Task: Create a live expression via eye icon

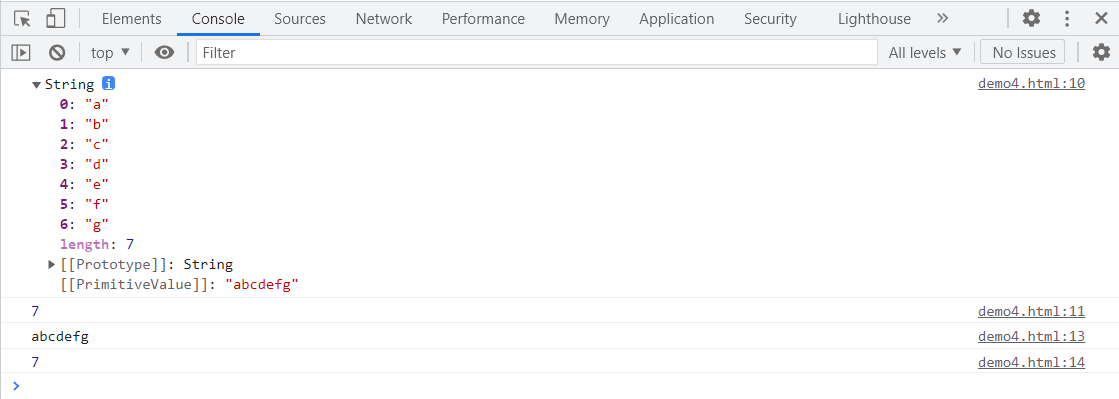Action: point(165,52)
